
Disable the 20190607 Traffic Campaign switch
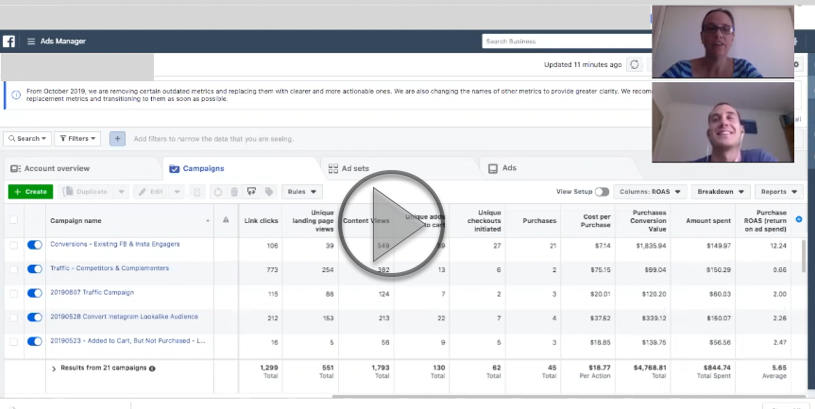[36, 293]
